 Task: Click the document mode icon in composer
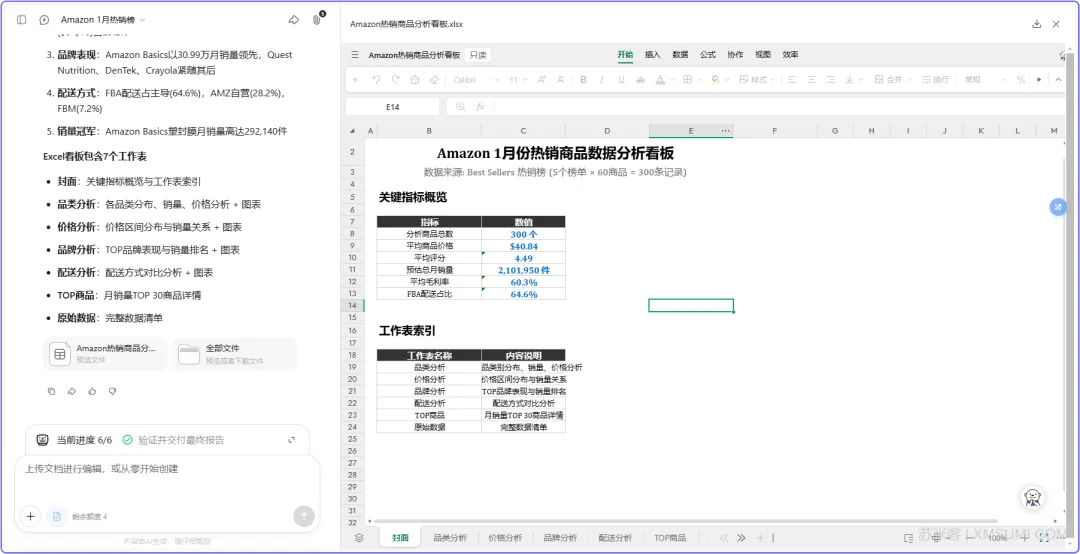[x=56, y=516]
